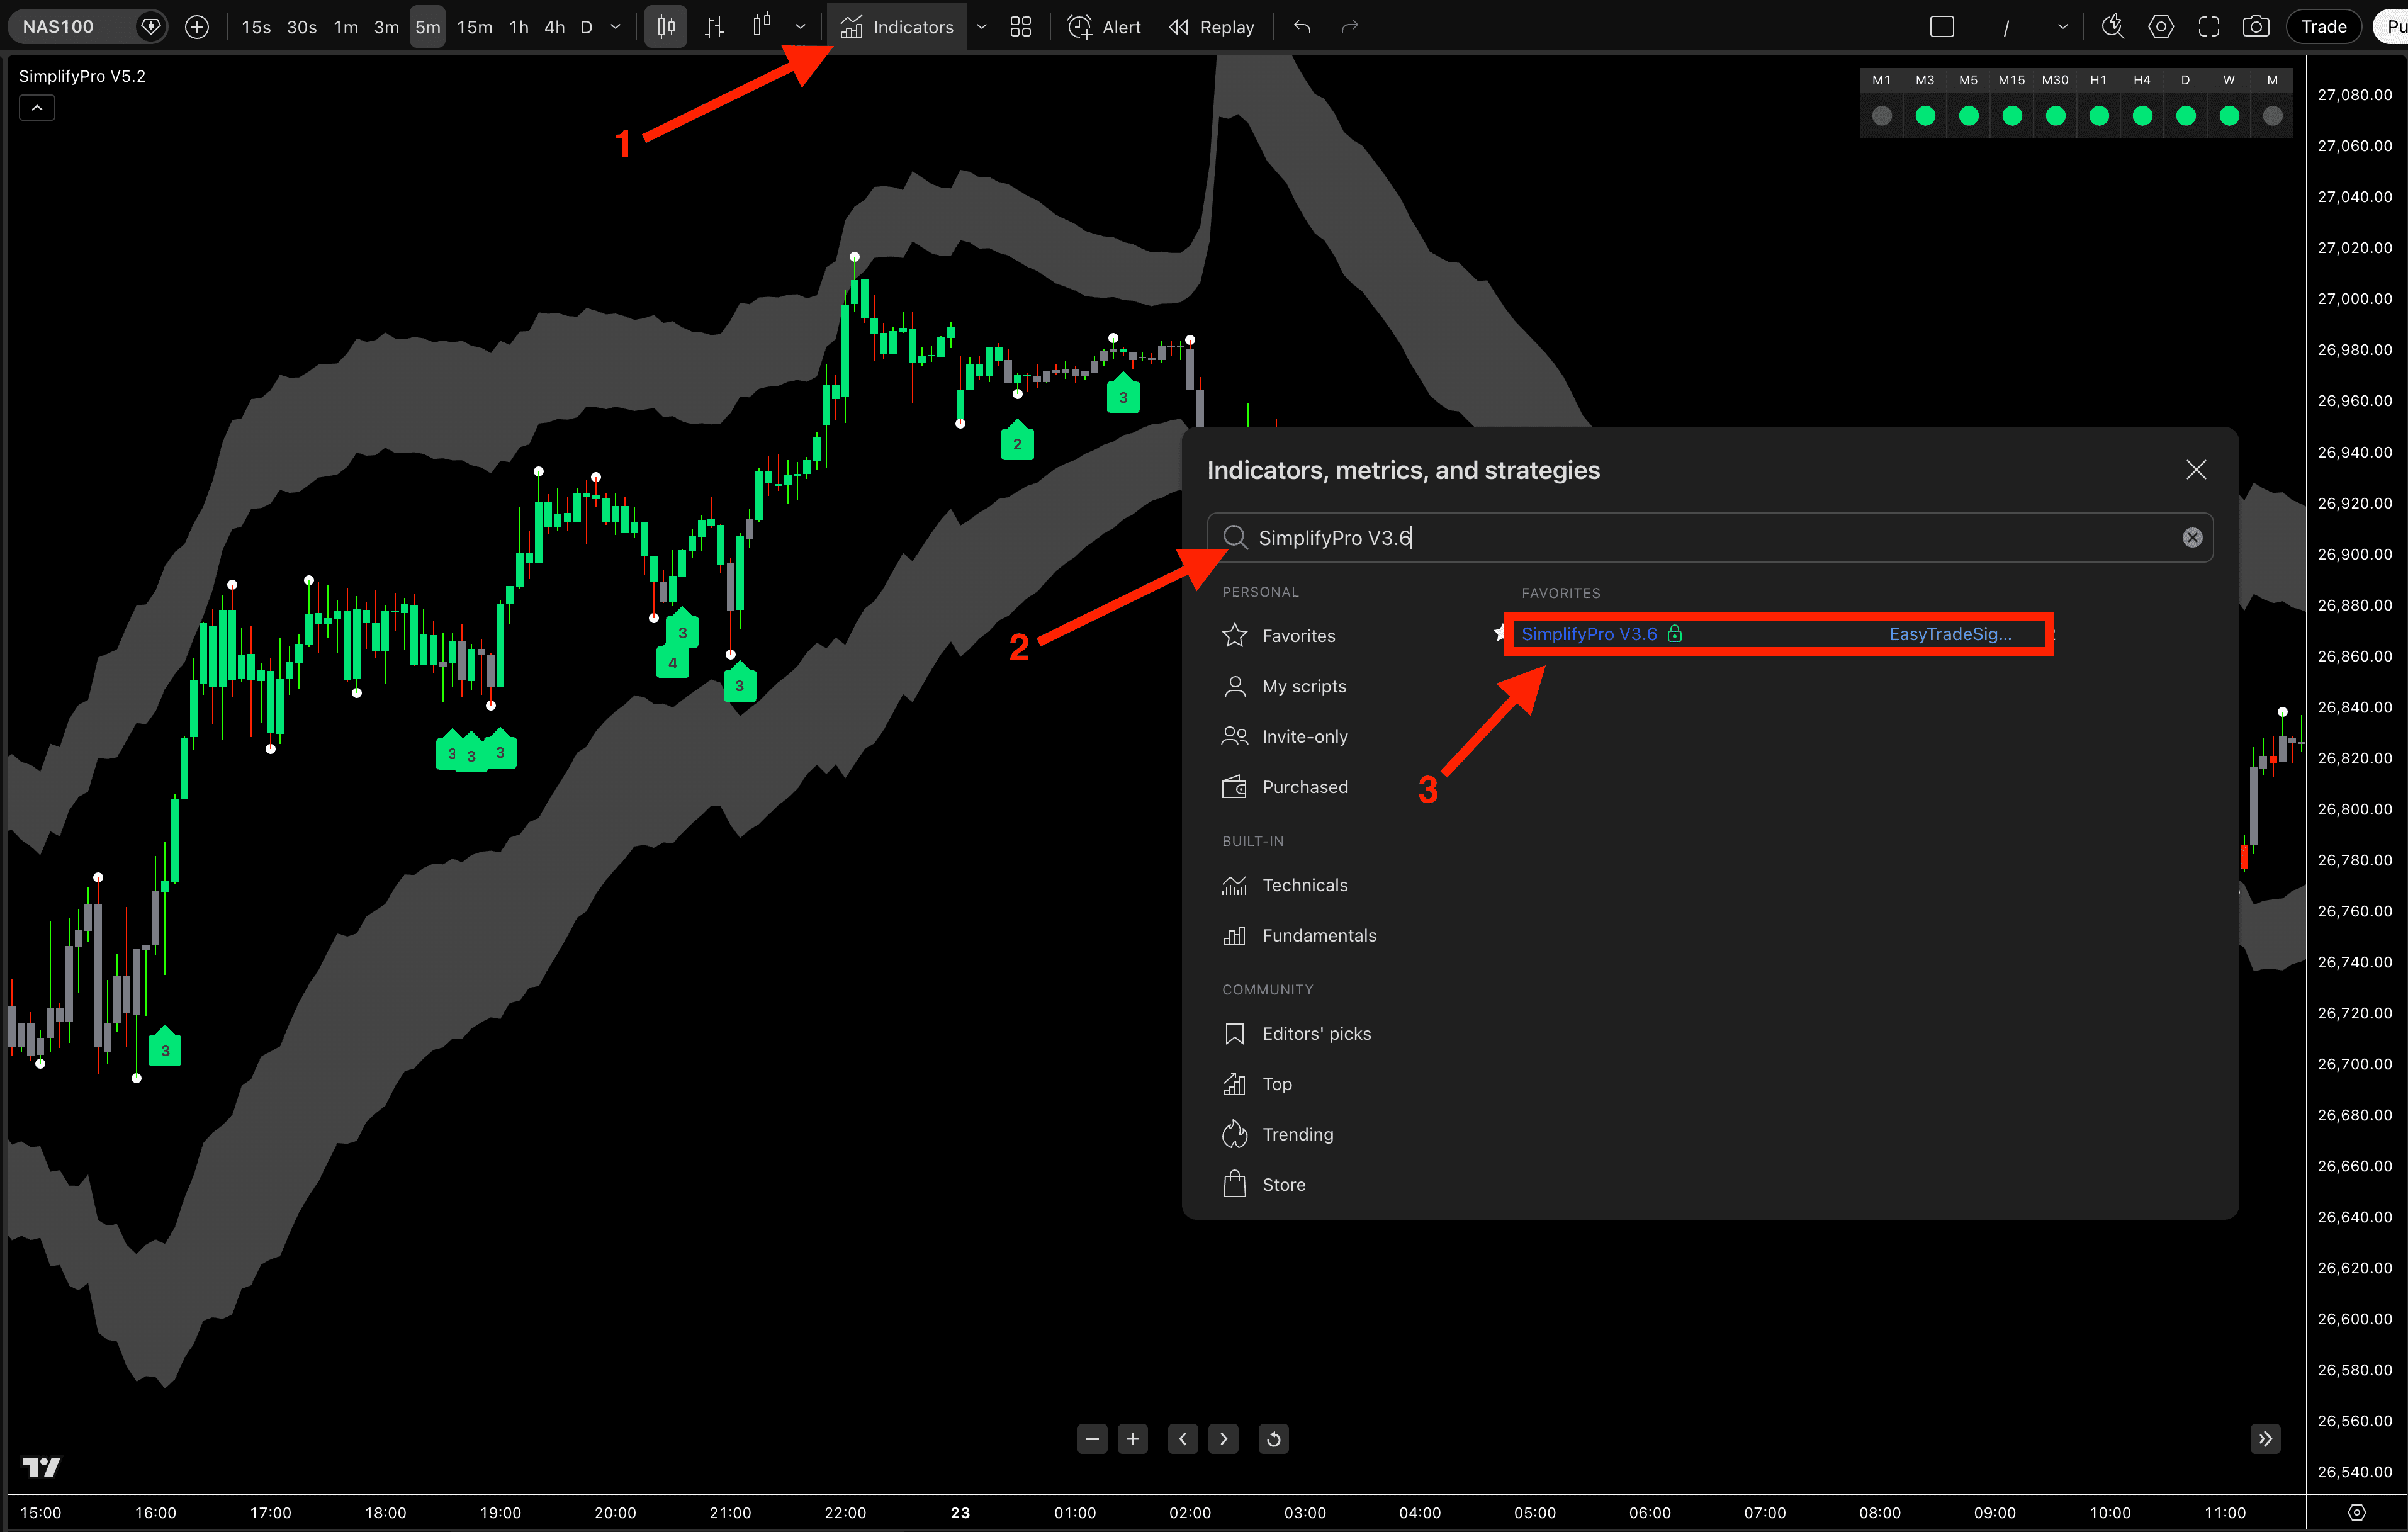The width and height of the screenshot is (2408, 1532).
Task: Open the quick search icon
Action: 2112,27
